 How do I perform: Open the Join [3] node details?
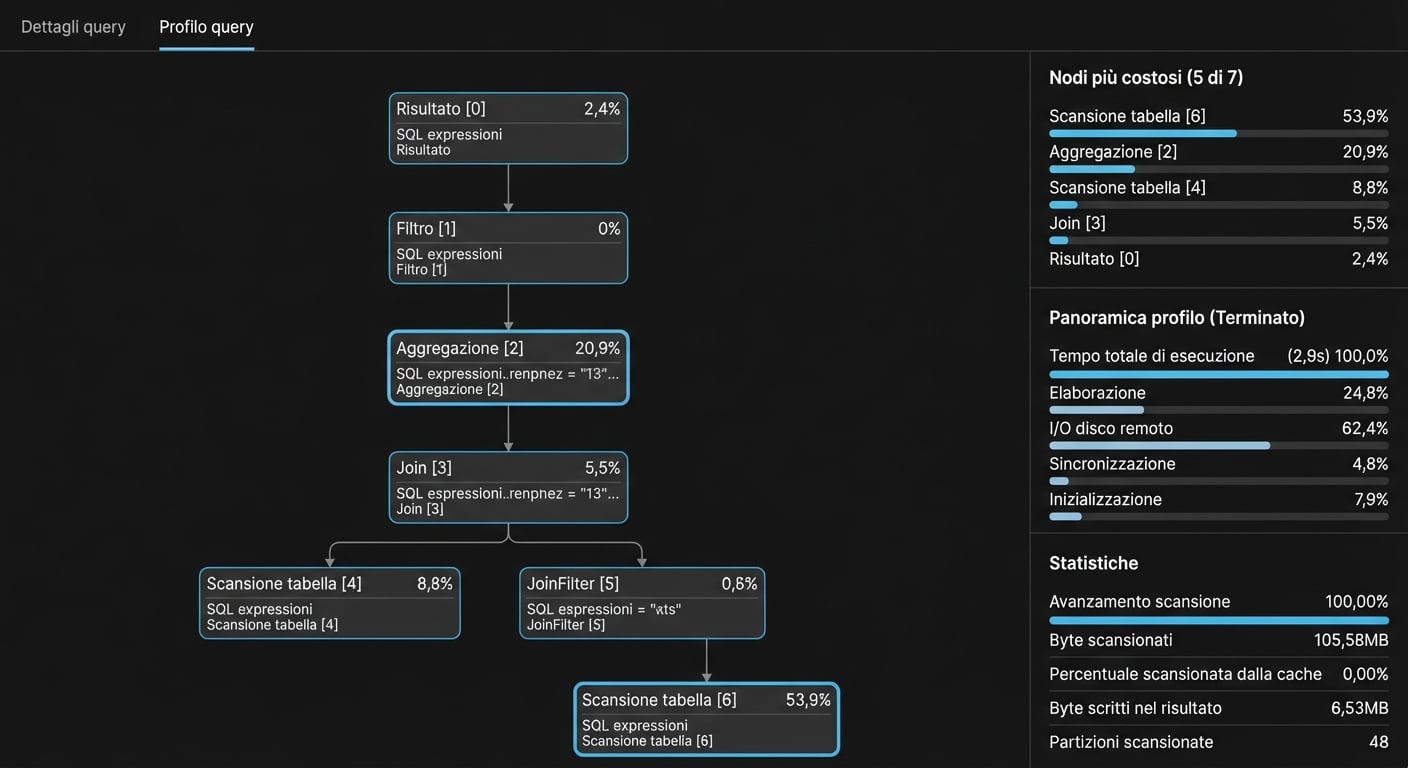click(508, 487)
